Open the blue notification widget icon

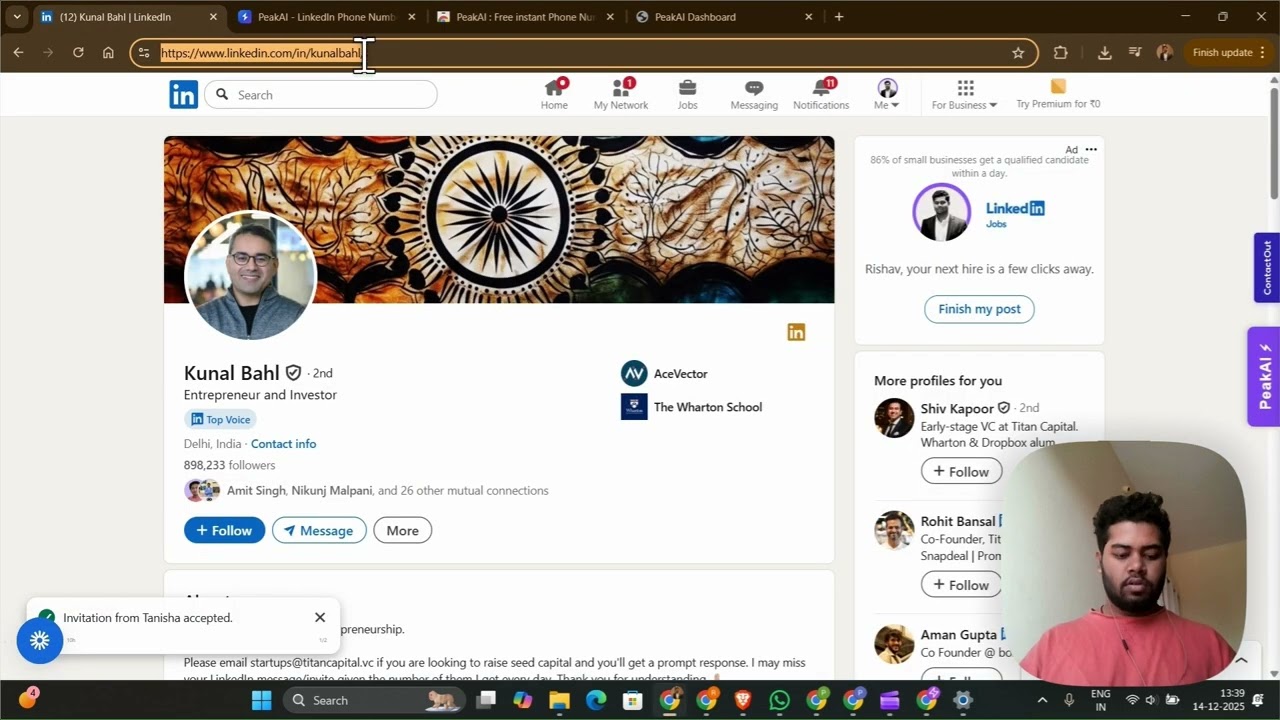point(40,641)
